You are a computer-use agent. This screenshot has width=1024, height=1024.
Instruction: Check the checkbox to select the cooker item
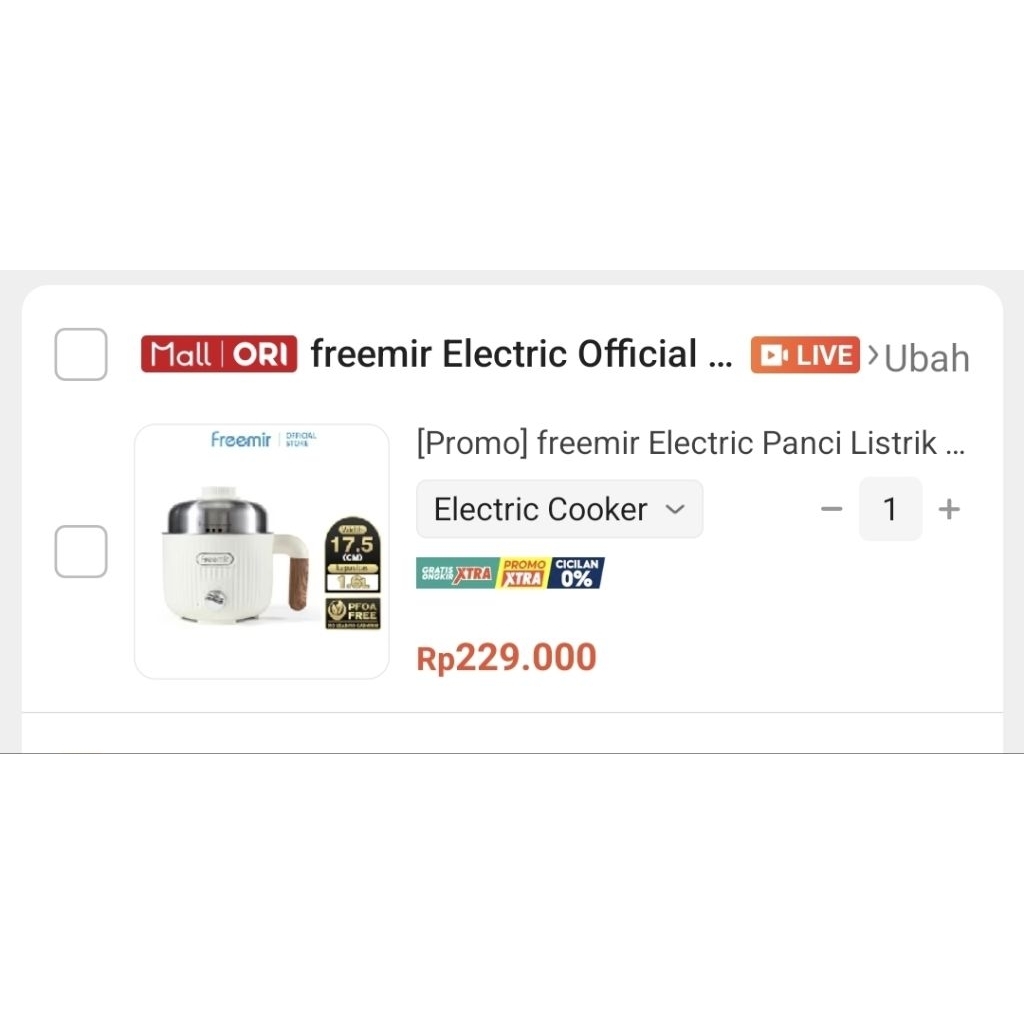80,551
